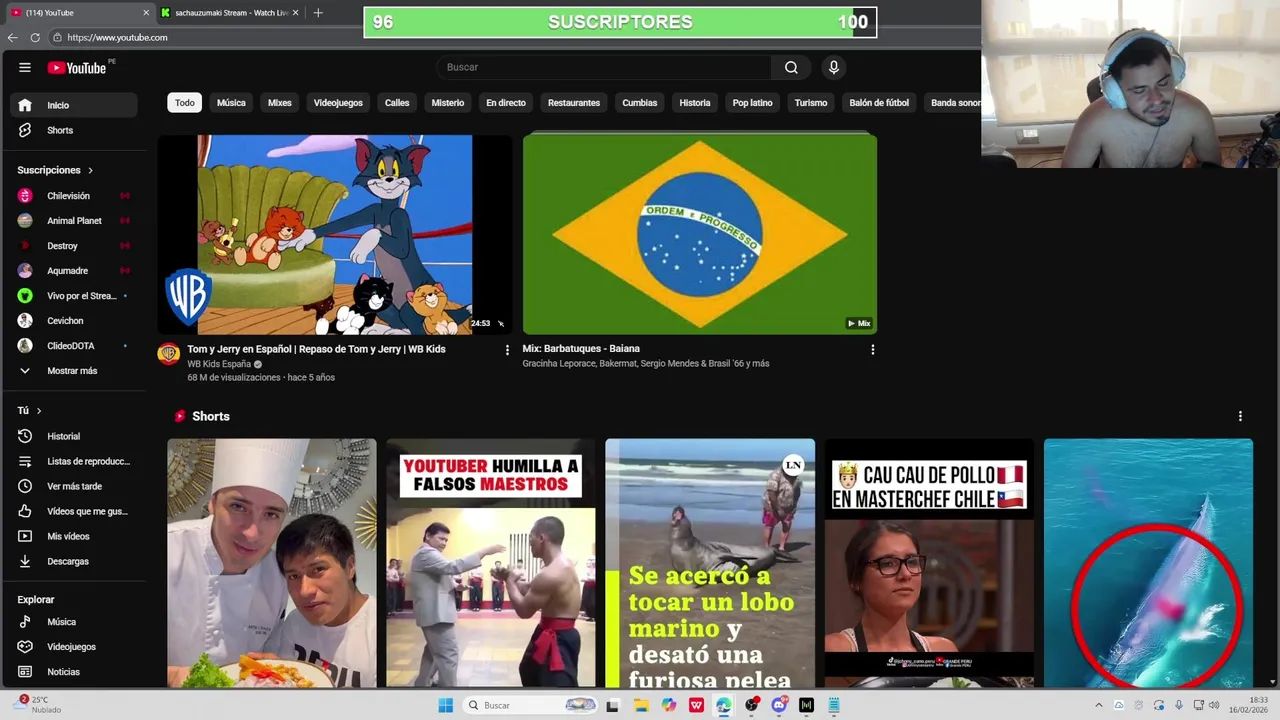Image resolution: width=1280 pixels, height=720 pixels.
Task: Open Shorts section options menu
Action: click(x=1240, y=416)
